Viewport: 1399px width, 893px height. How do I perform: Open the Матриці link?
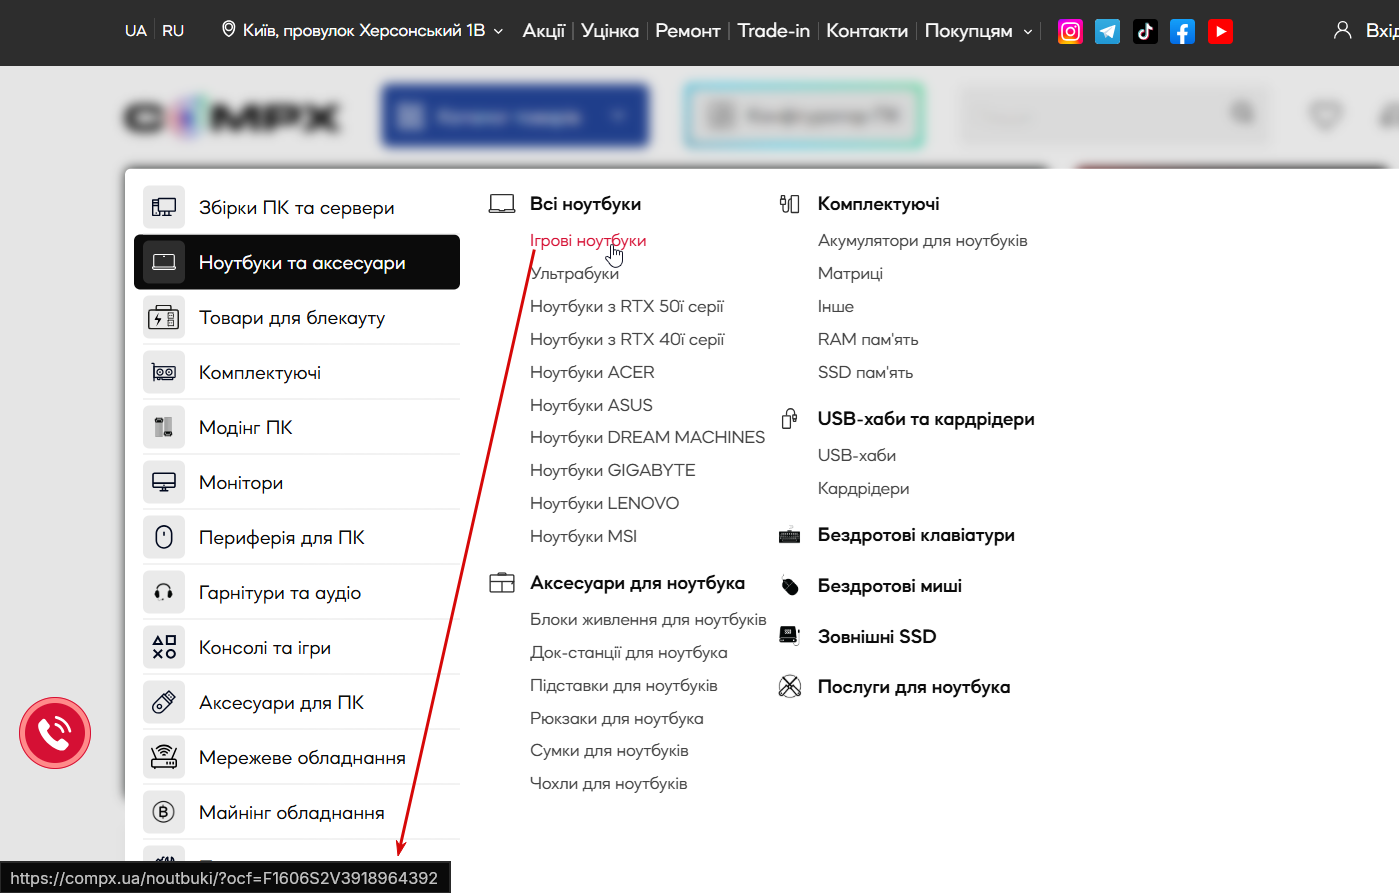click(850, 274)
